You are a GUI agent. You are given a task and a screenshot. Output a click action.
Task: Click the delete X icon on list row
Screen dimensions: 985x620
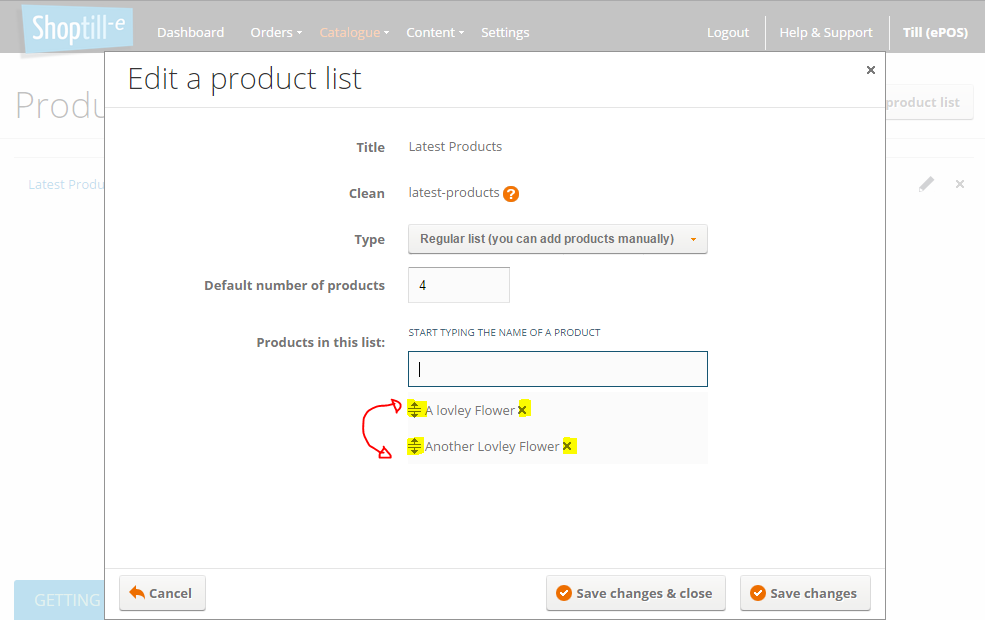click(x=960, y=184)
